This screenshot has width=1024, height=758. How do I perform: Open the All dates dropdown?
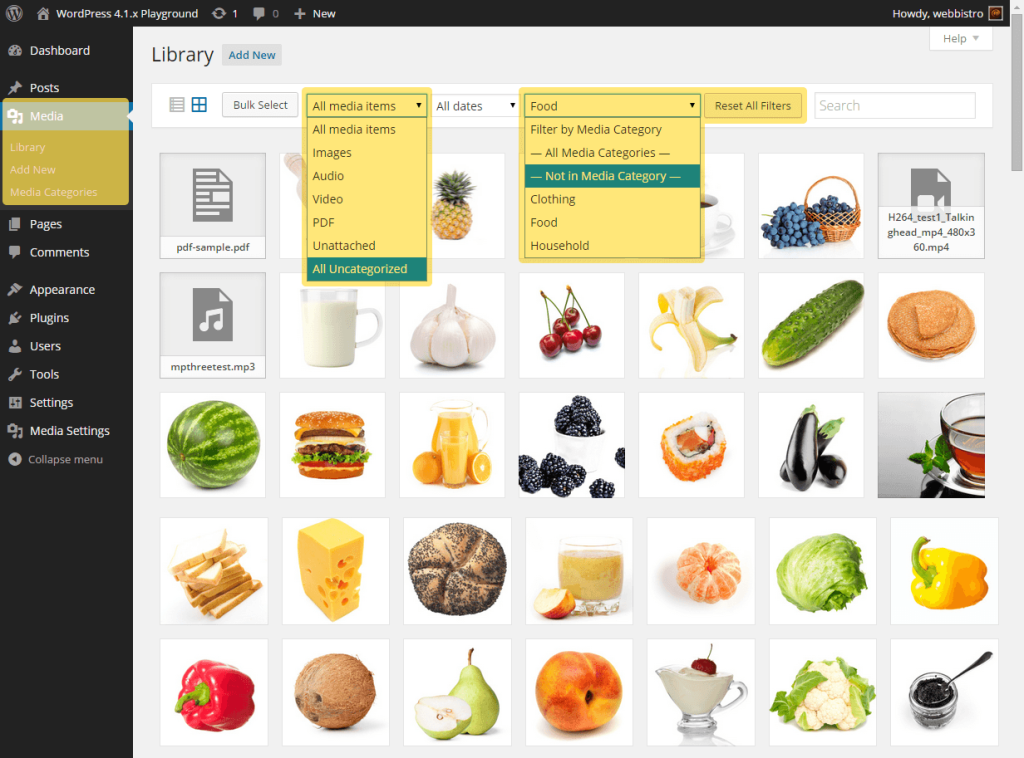(474, 106)
